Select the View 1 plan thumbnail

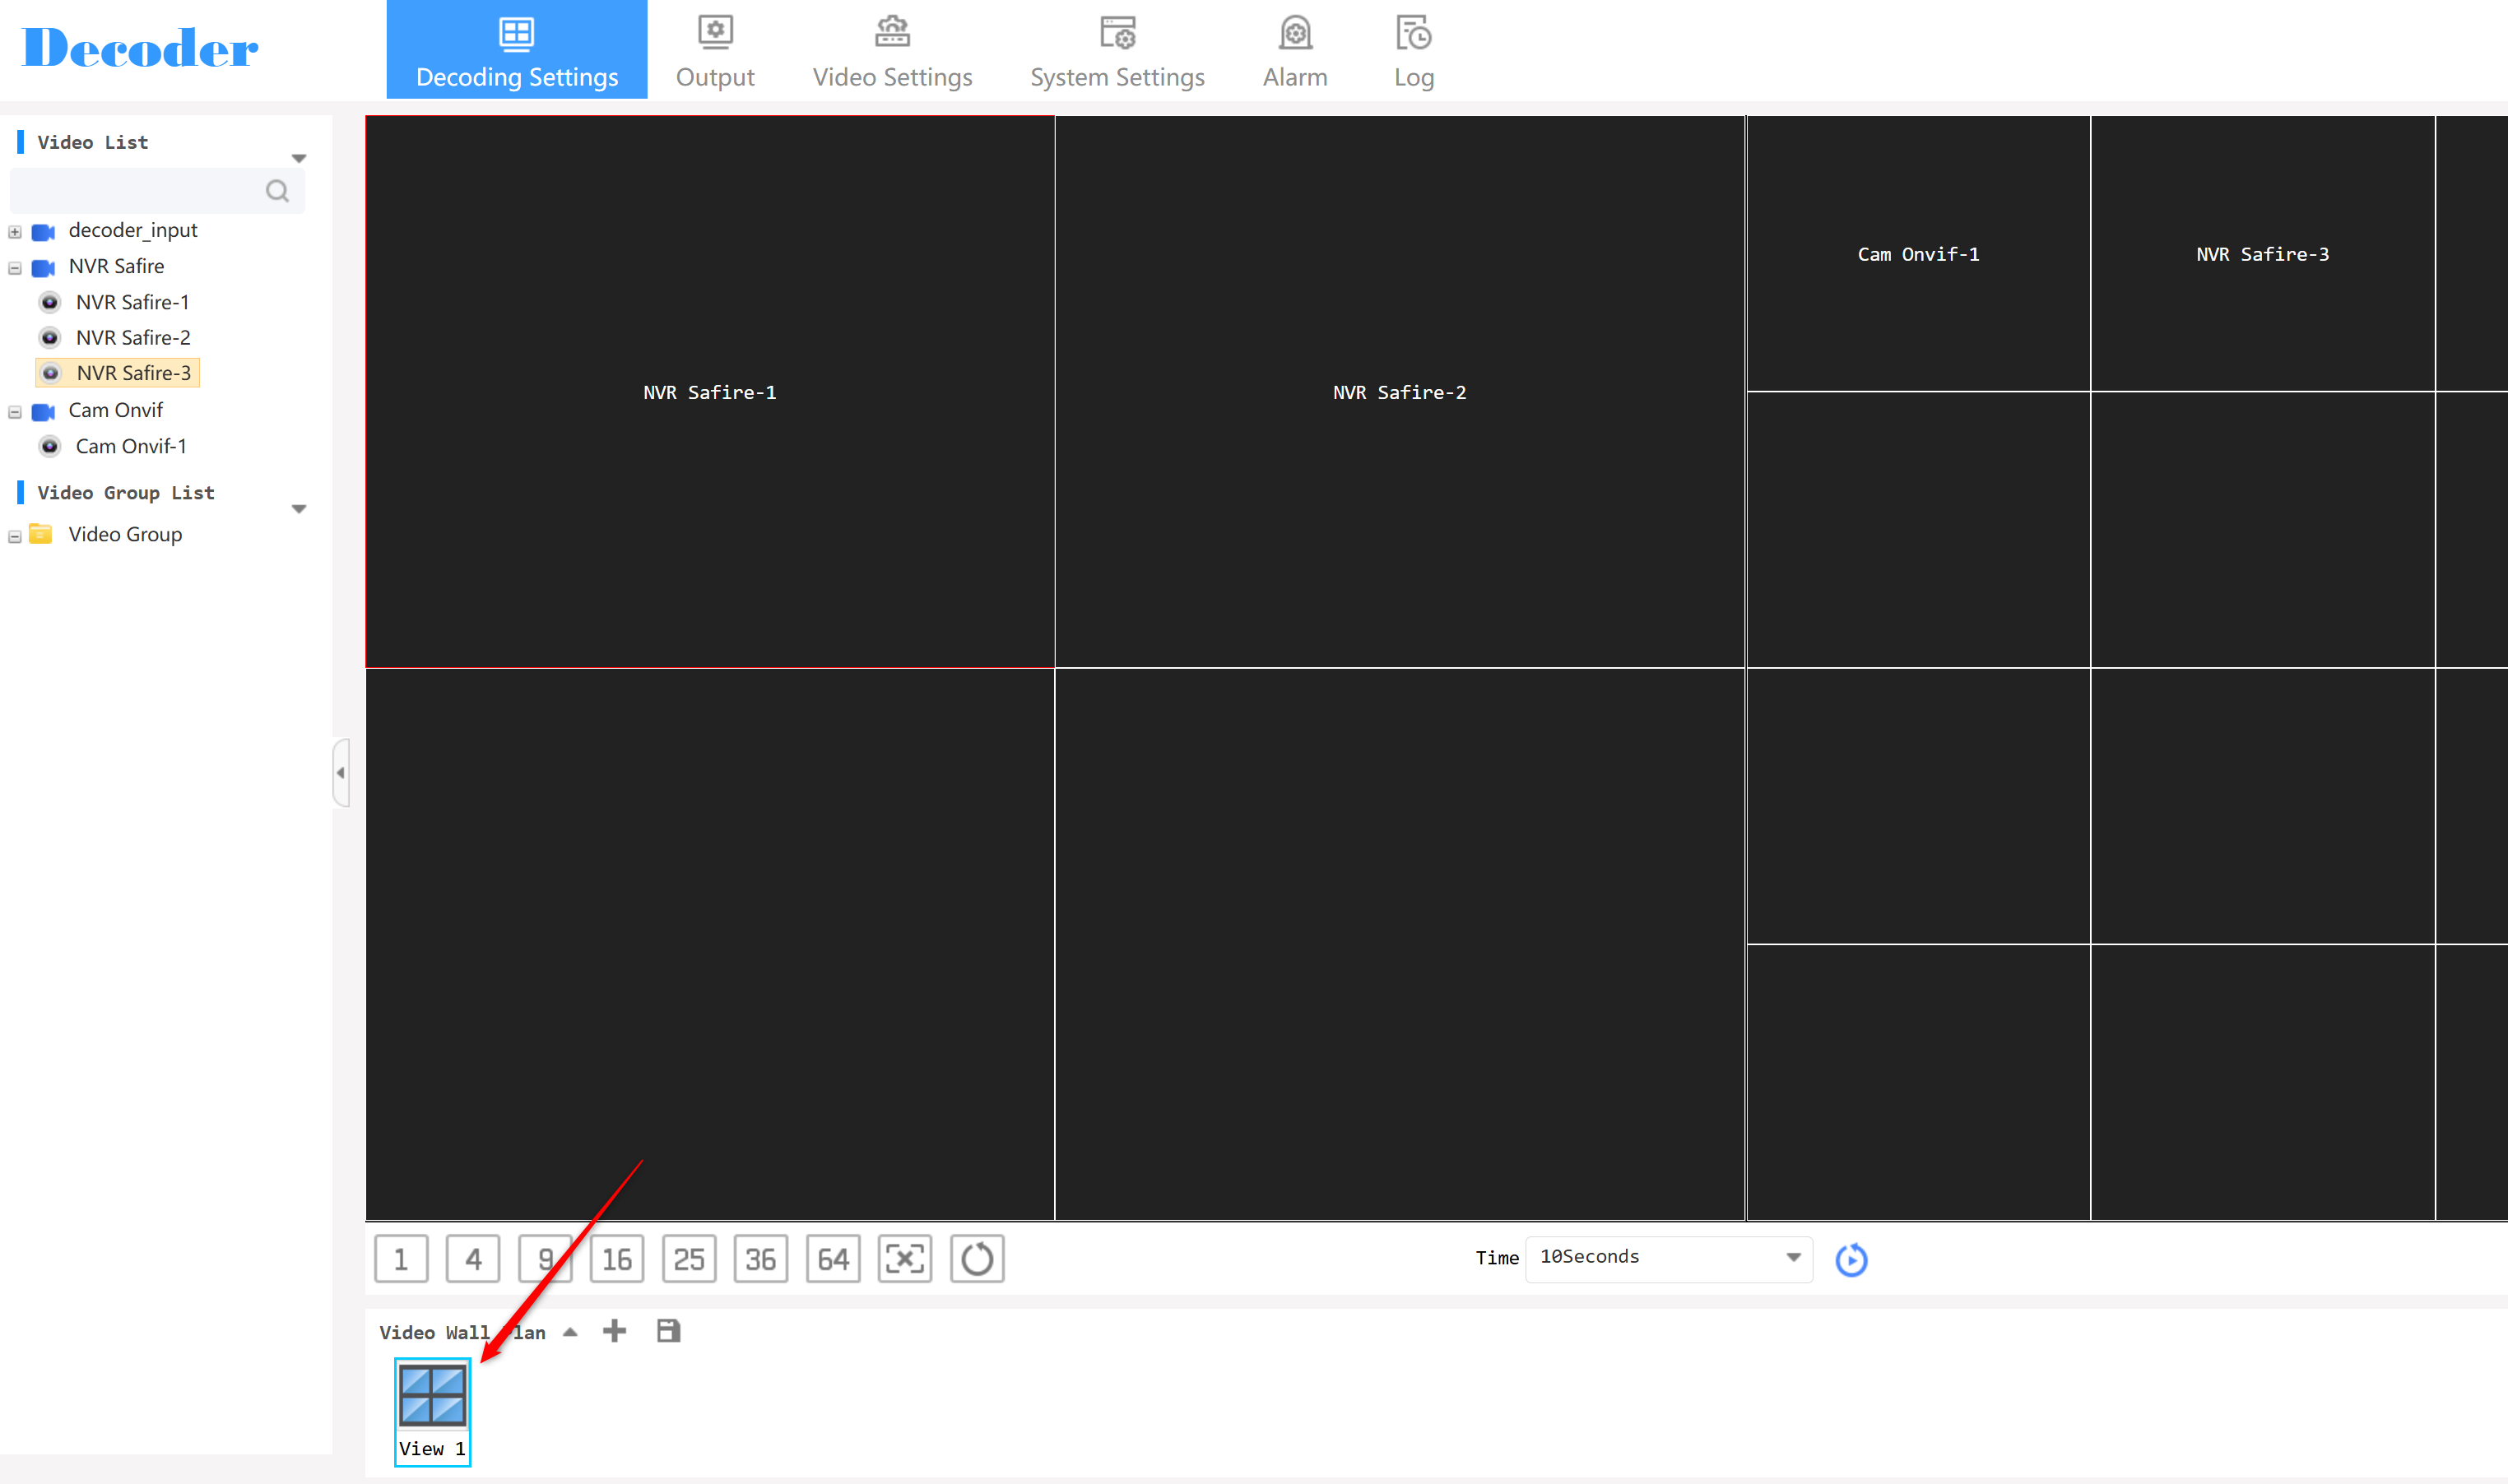pyautogui.click(x=432, y=1411)
